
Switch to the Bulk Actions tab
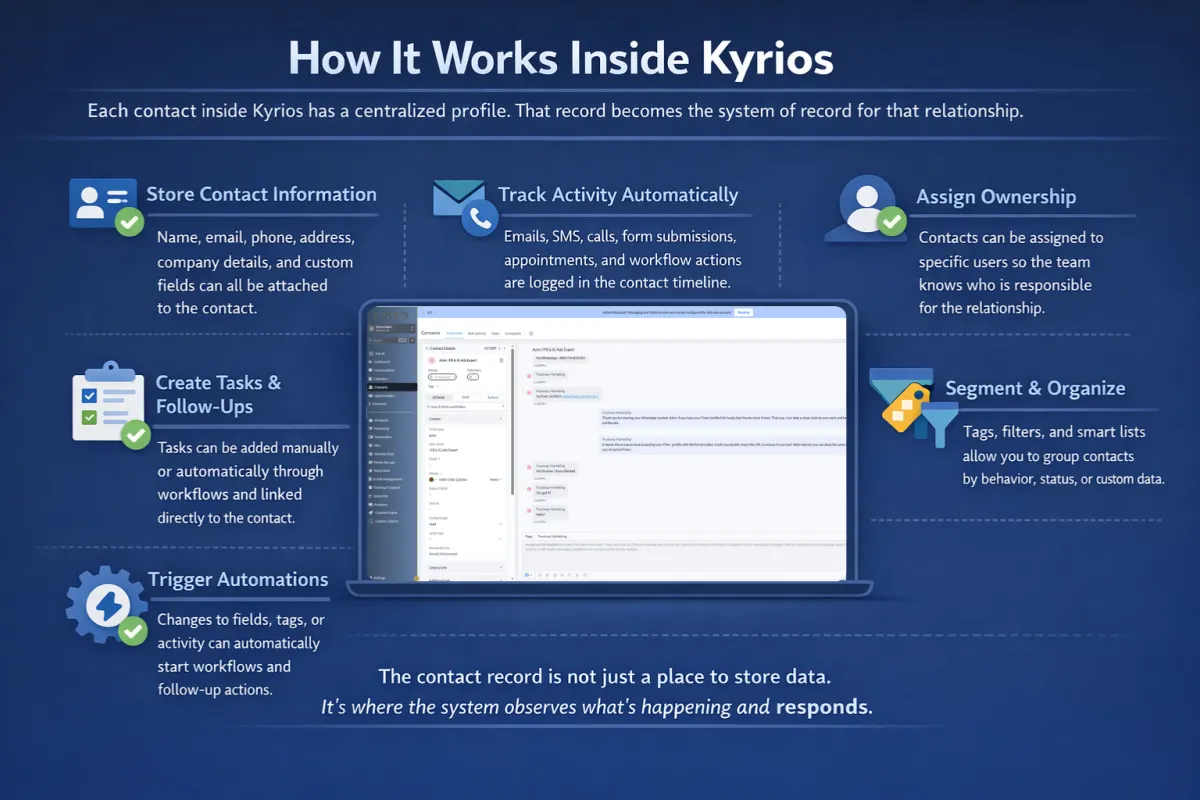click(x=477, y=333)
